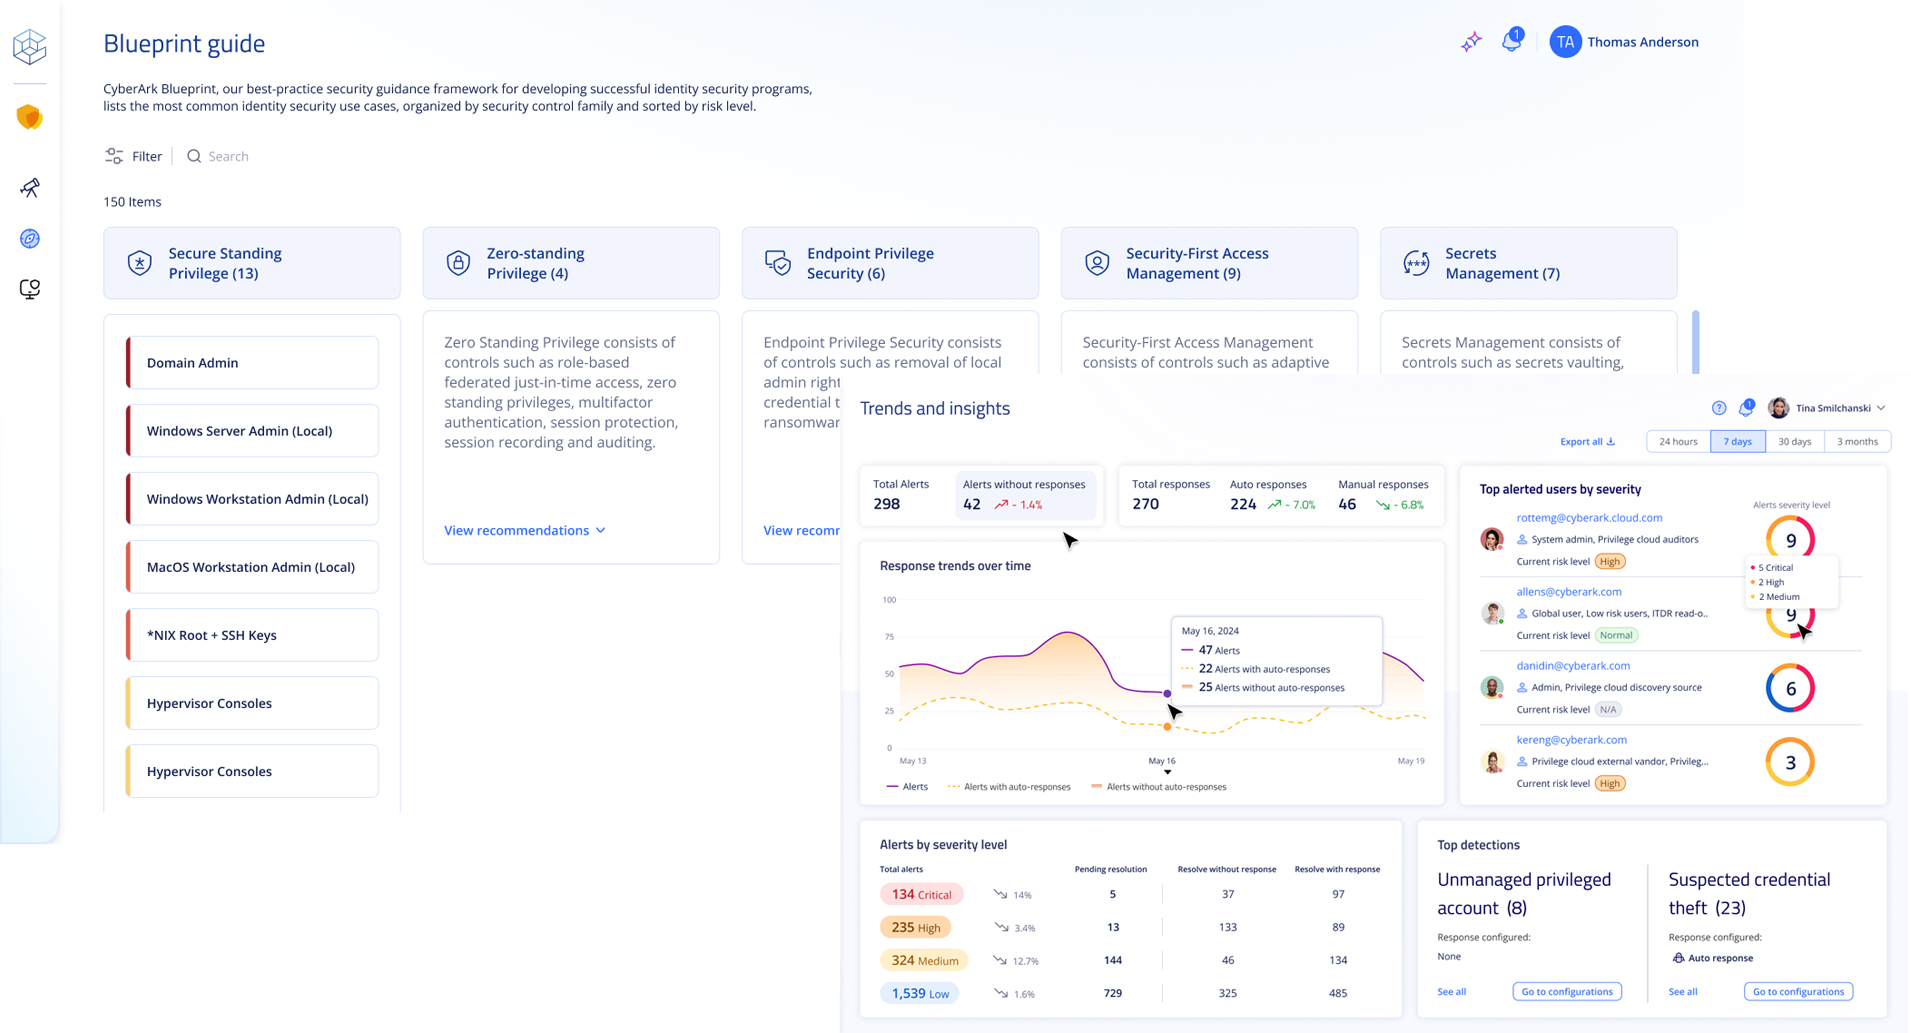This screenshot has height=1033, width=1911.
Task: Click the Export all link
Action: point(1587,442)
